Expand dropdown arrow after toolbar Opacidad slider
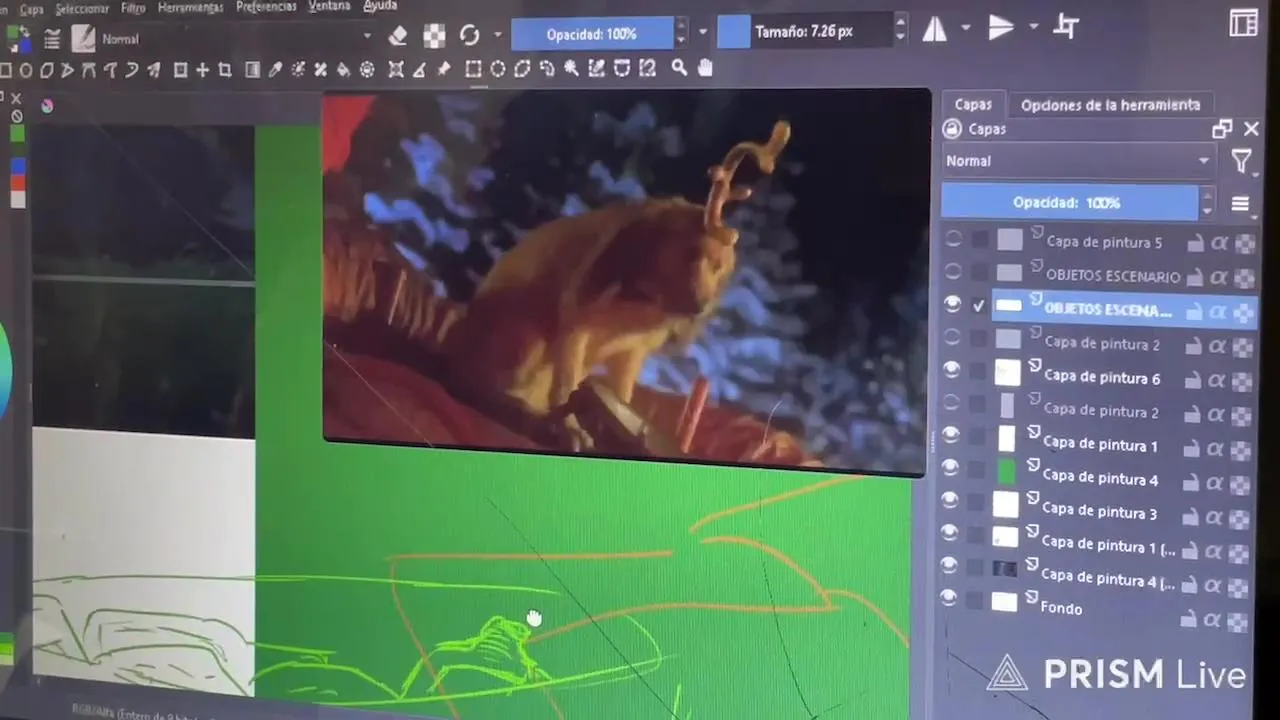This screenshot has height=720, width=1280. click(702, 32)
